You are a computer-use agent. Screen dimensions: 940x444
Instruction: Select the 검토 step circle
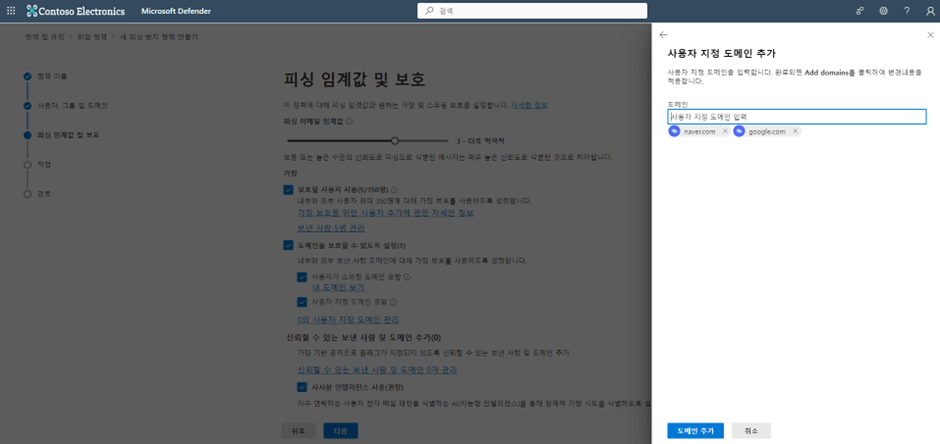(x=27, y=194)
